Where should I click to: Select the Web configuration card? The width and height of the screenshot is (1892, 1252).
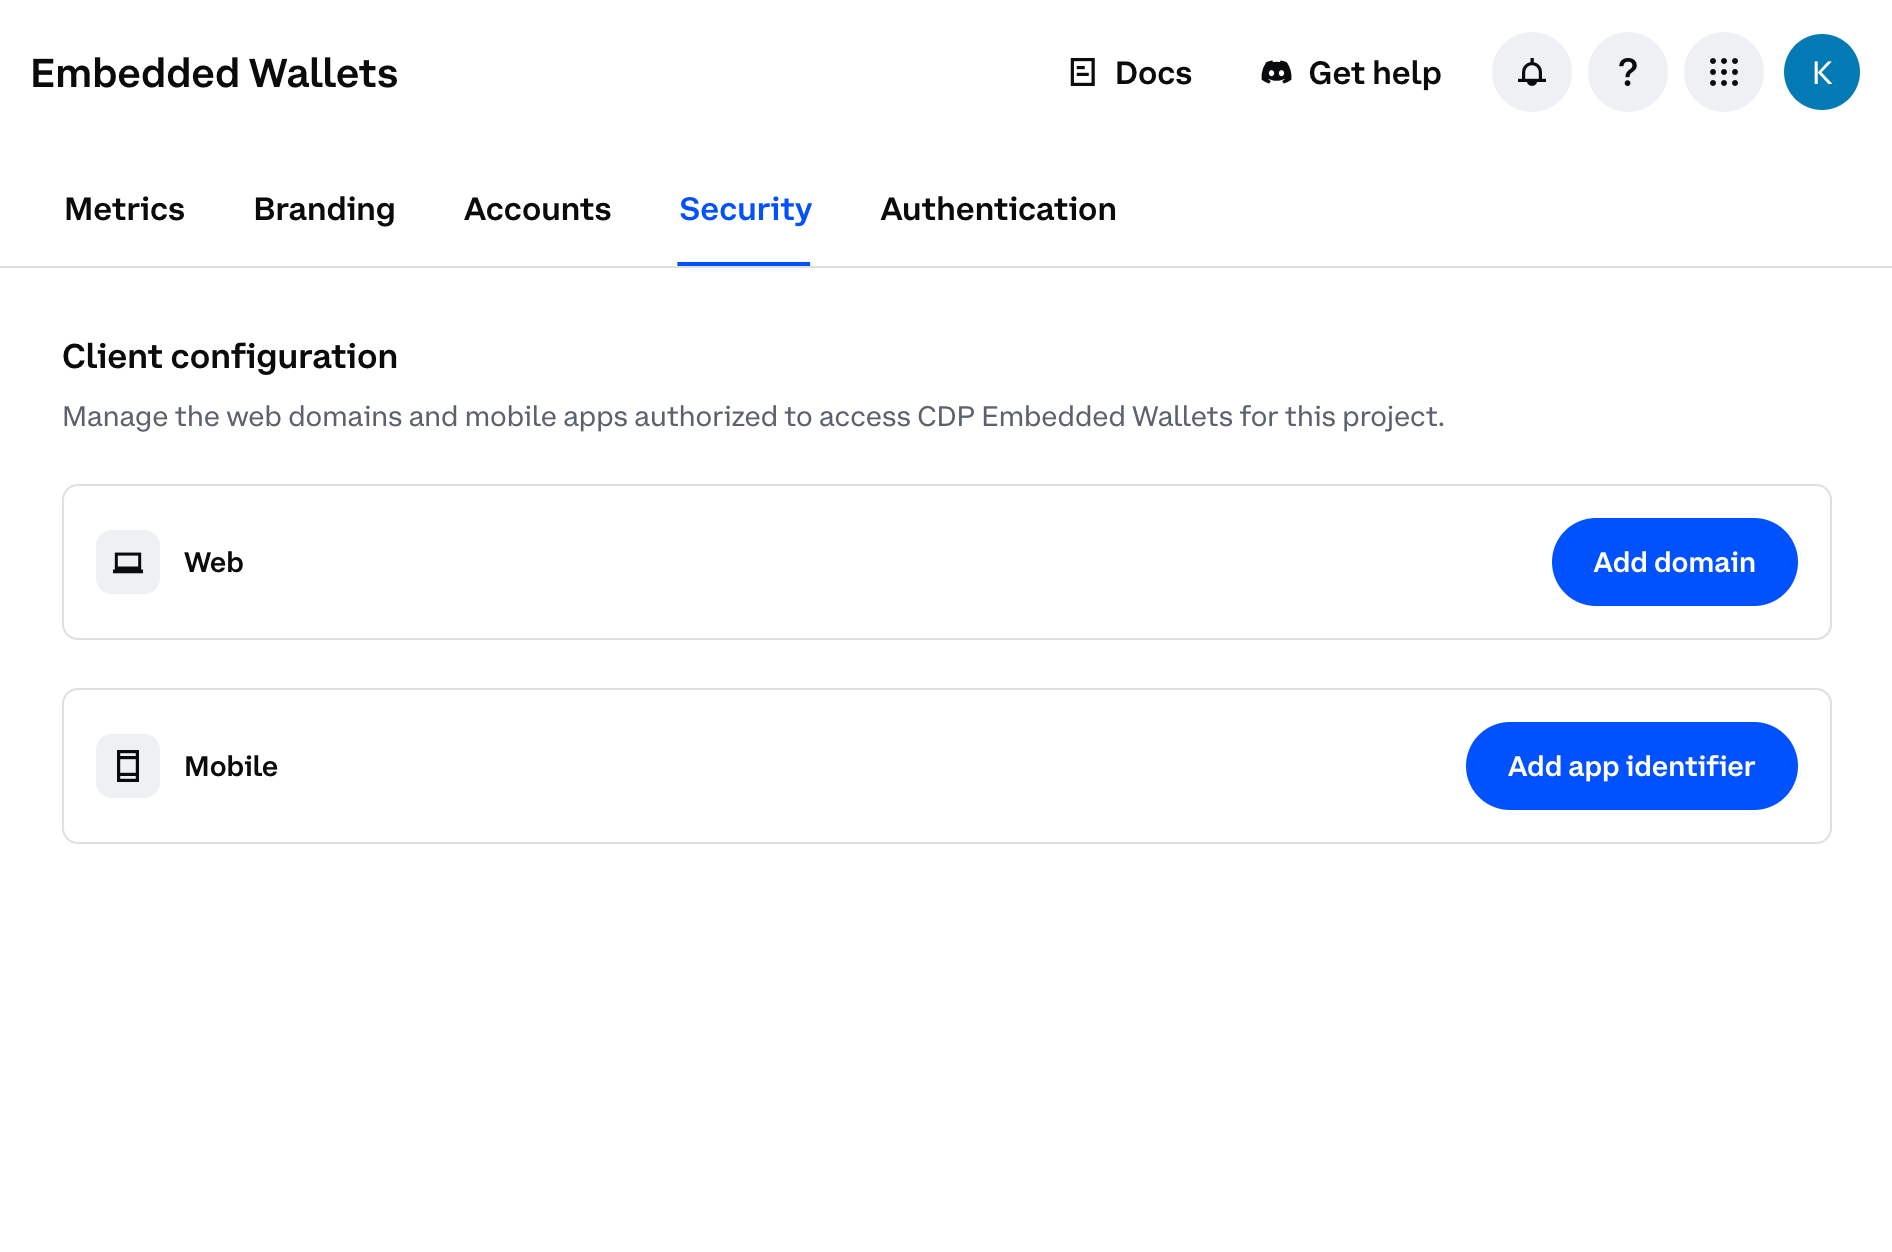[800, 562]
